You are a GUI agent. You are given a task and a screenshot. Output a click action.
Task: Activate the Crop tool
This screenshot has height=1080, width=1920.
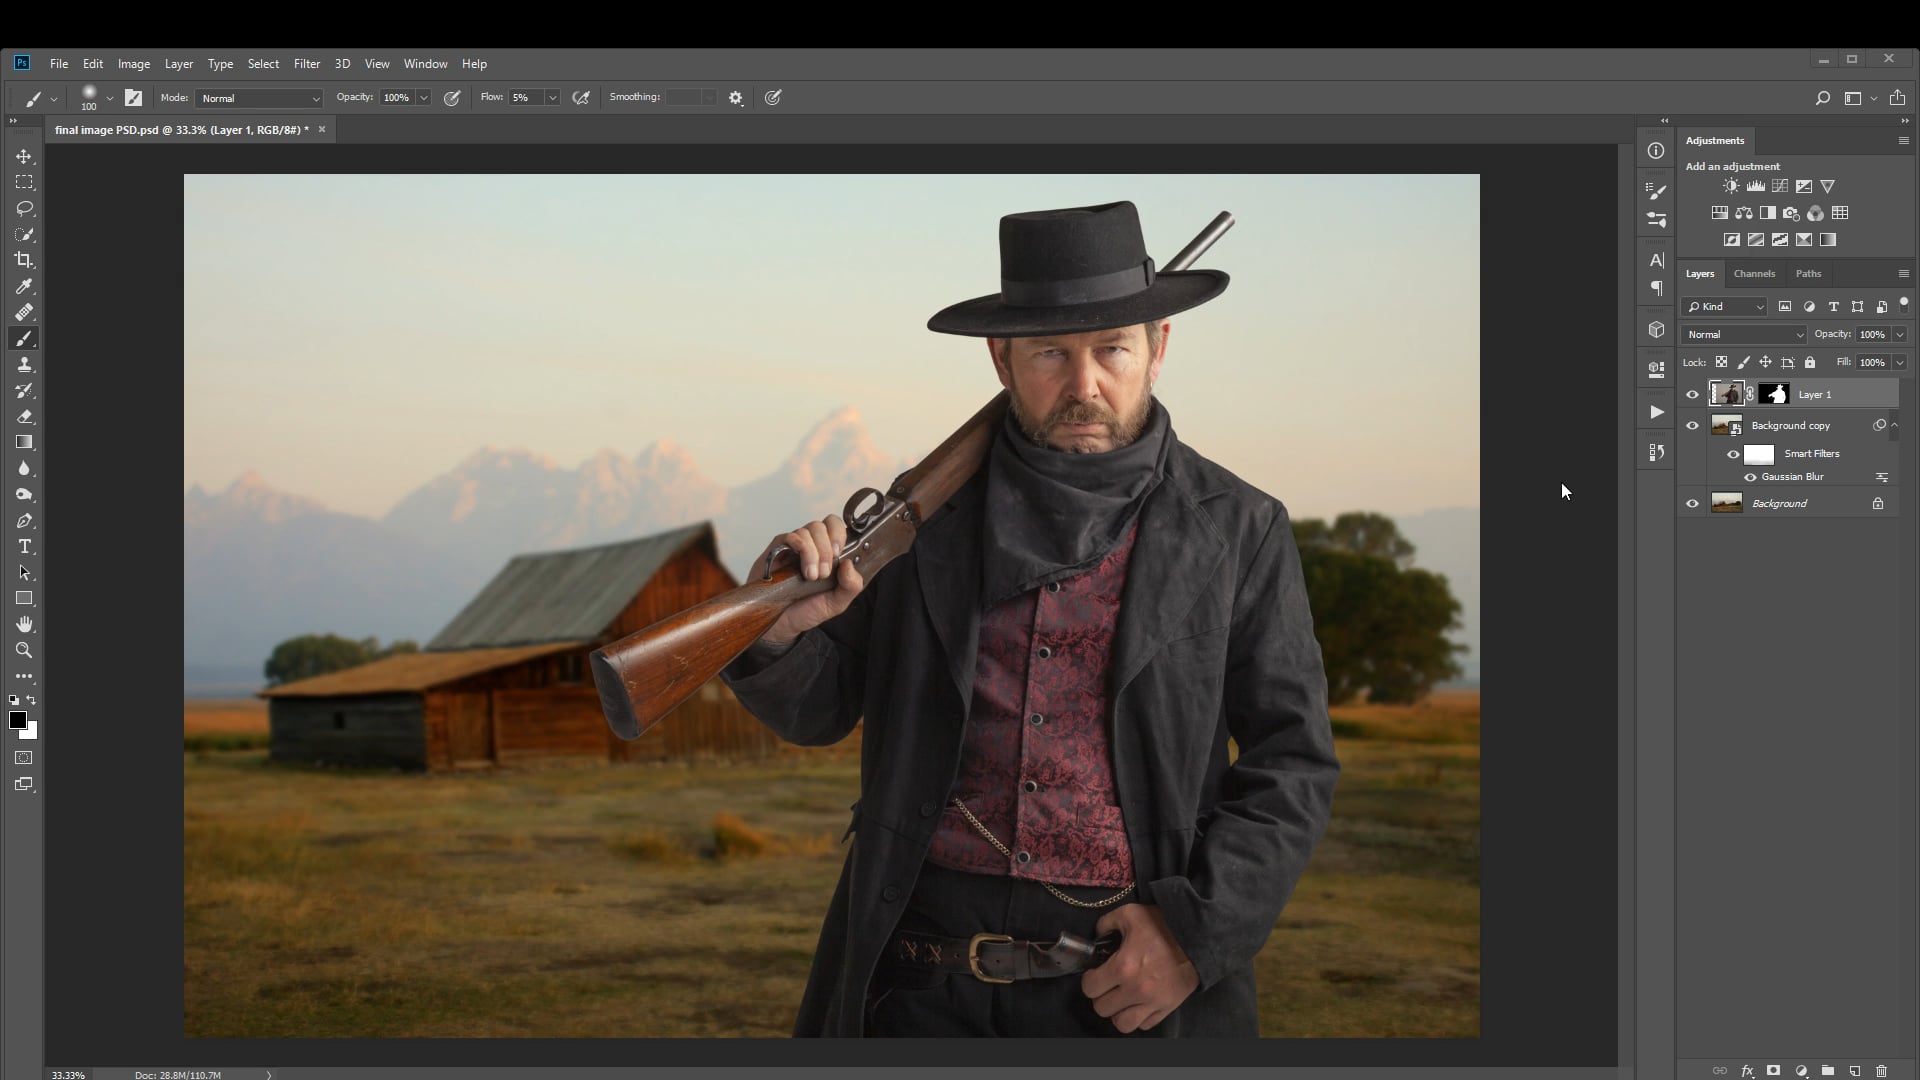[x=24, y=260]
